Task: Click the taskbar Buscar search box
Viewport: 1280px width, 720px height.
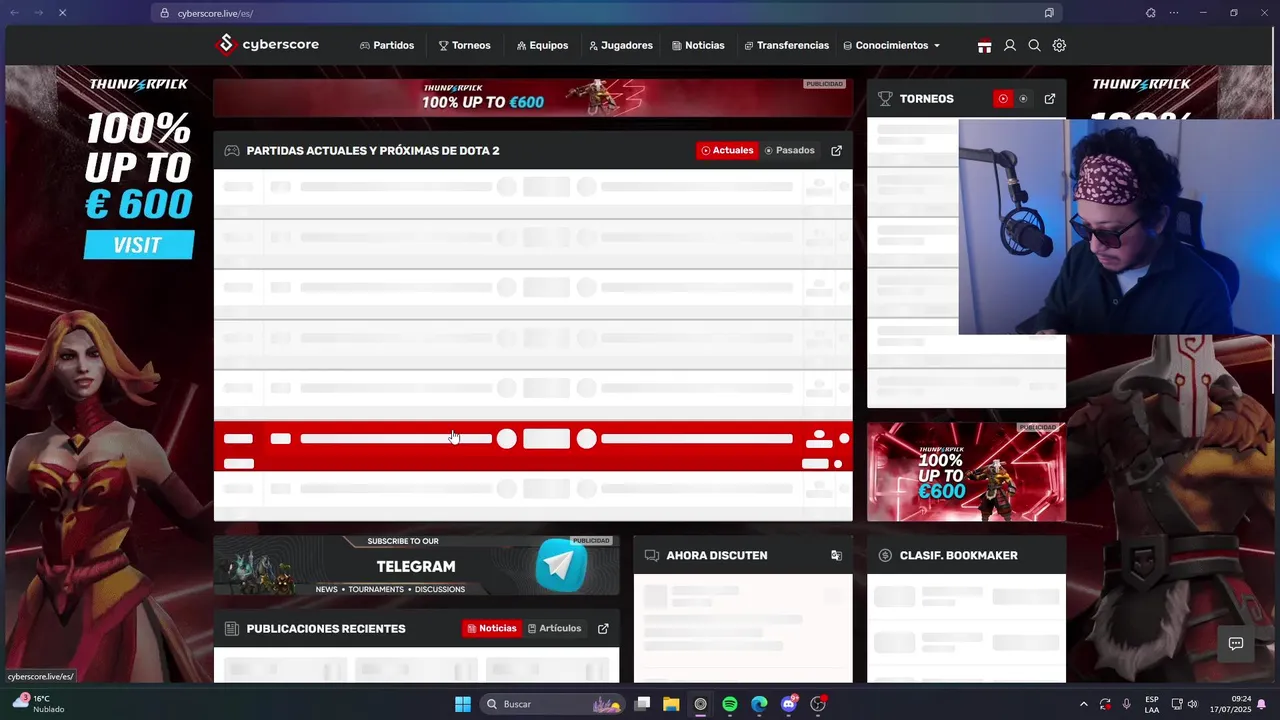Action: (x=553, y=704)
